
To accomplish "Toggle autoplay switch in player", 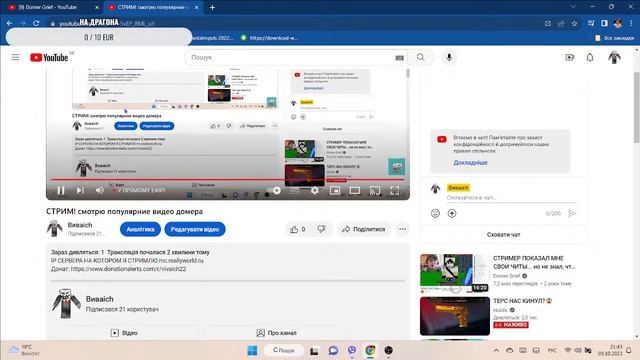I will click(274, 190).
